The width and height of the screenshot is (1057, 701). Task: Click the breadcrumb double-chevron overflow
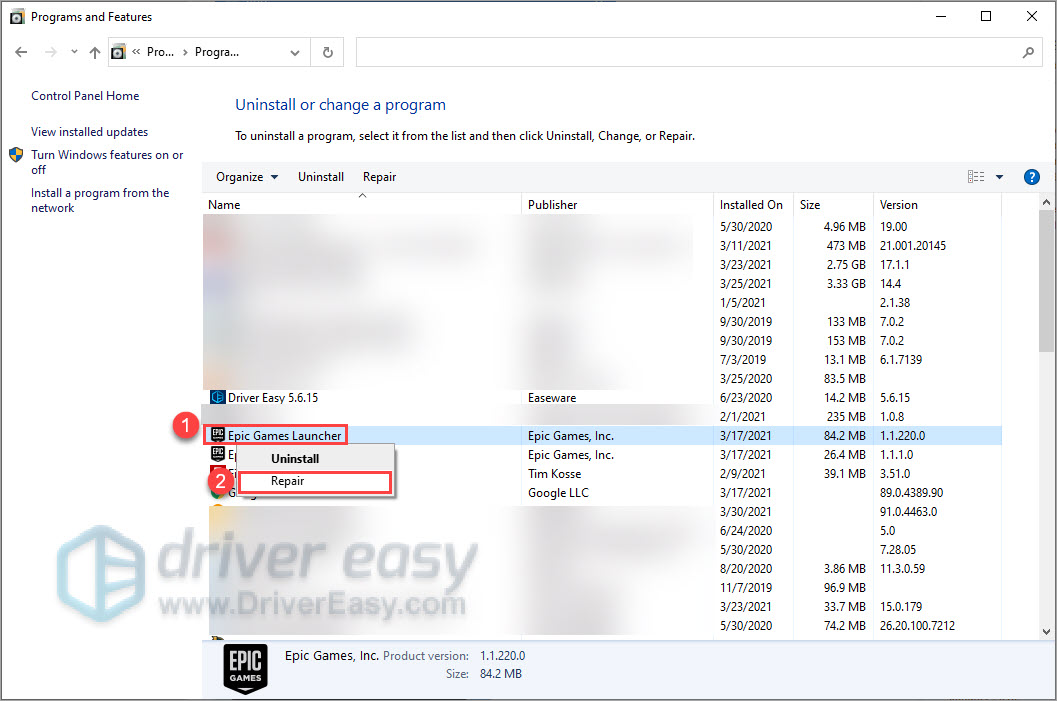click(136, 52)
